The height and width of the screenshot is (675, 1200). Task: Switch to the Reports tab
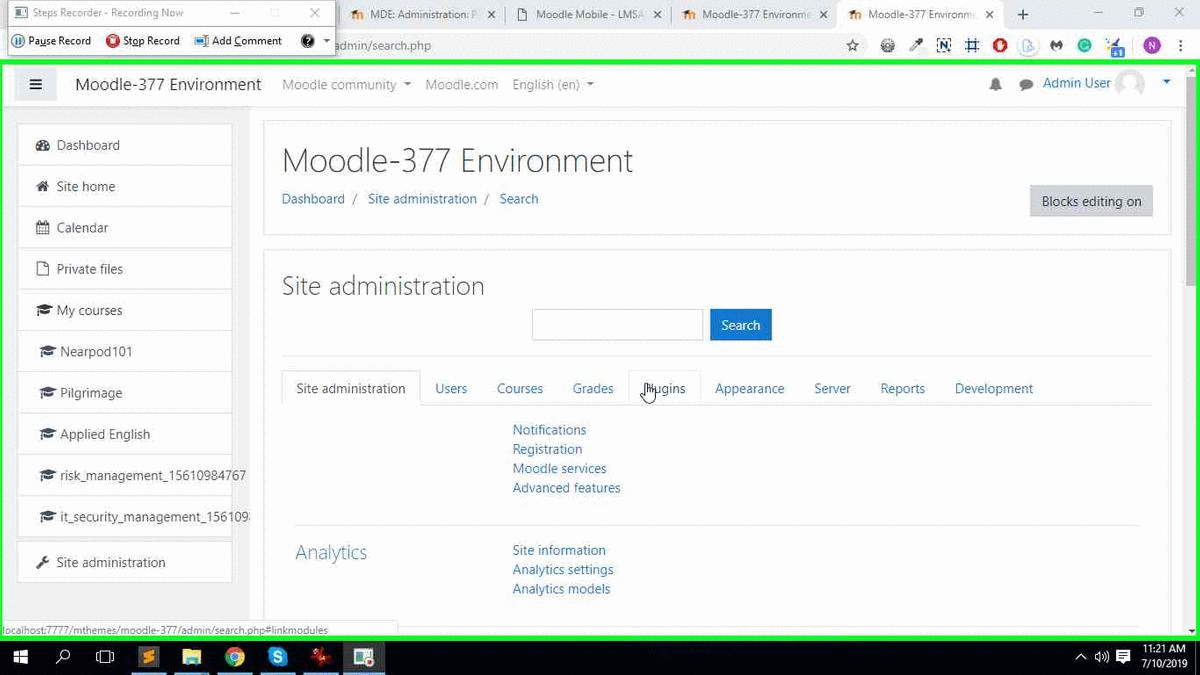tap(903, 388)
